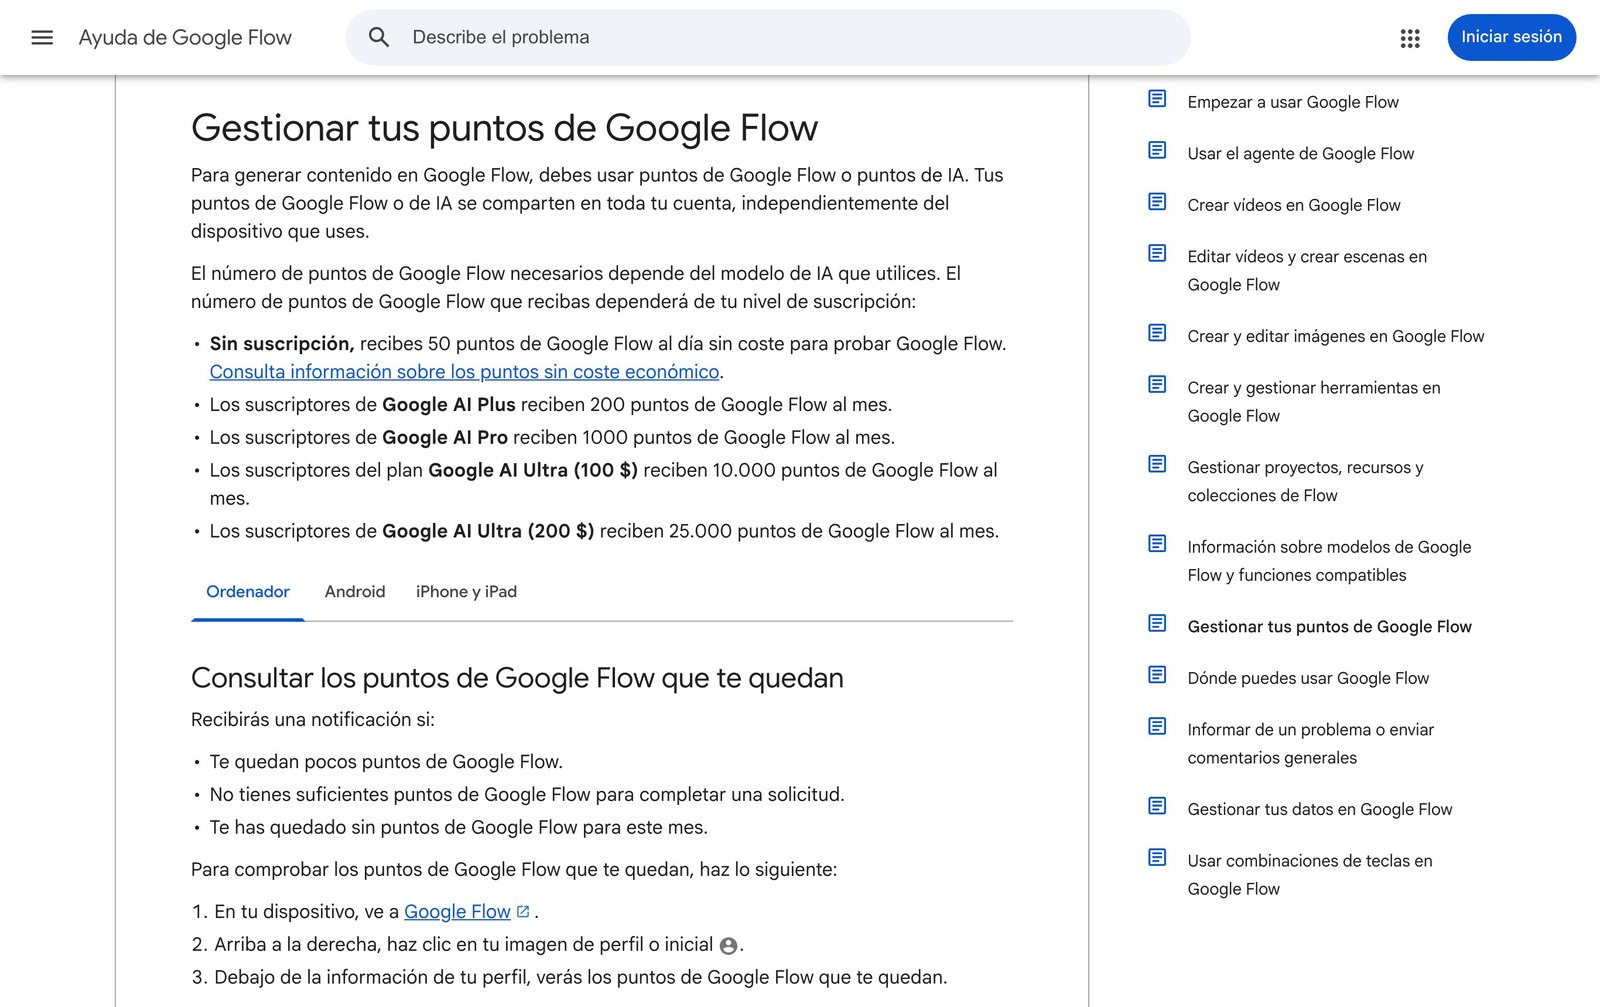1600x1007 pixels.
Task: Click the article icon beside Crear y editar imágenes
Action: click(1157, 333)
